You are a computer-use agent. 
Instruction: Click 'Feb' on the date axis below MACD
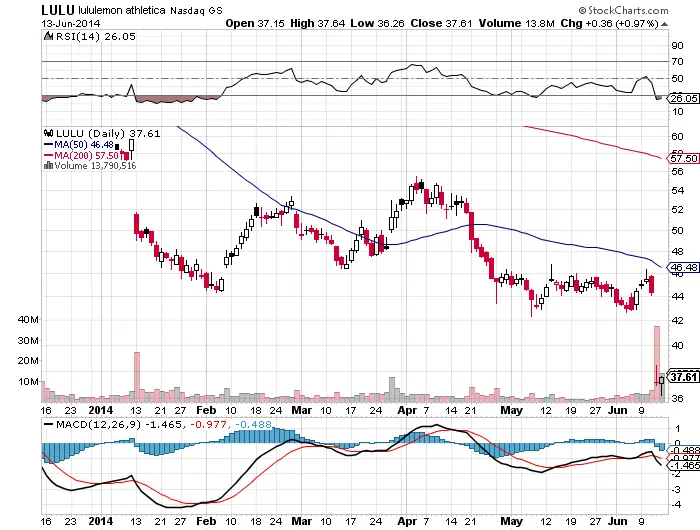tap(206, 521)
